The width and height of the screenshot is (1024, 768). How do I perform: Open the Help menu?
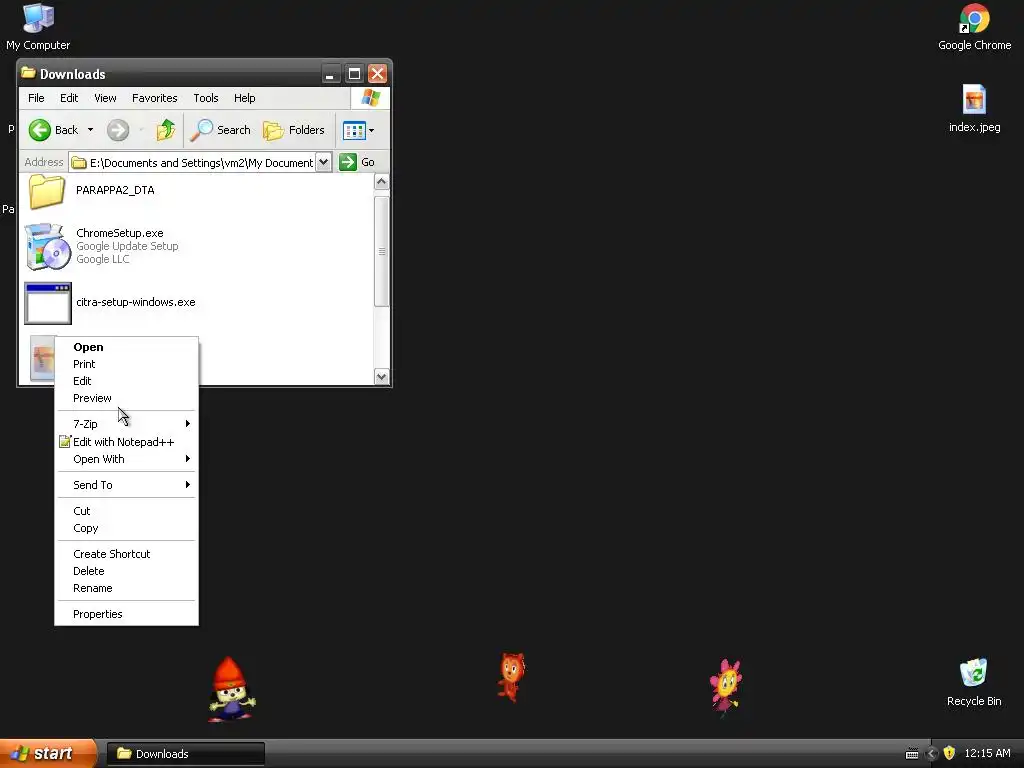[x=244, y=98]
